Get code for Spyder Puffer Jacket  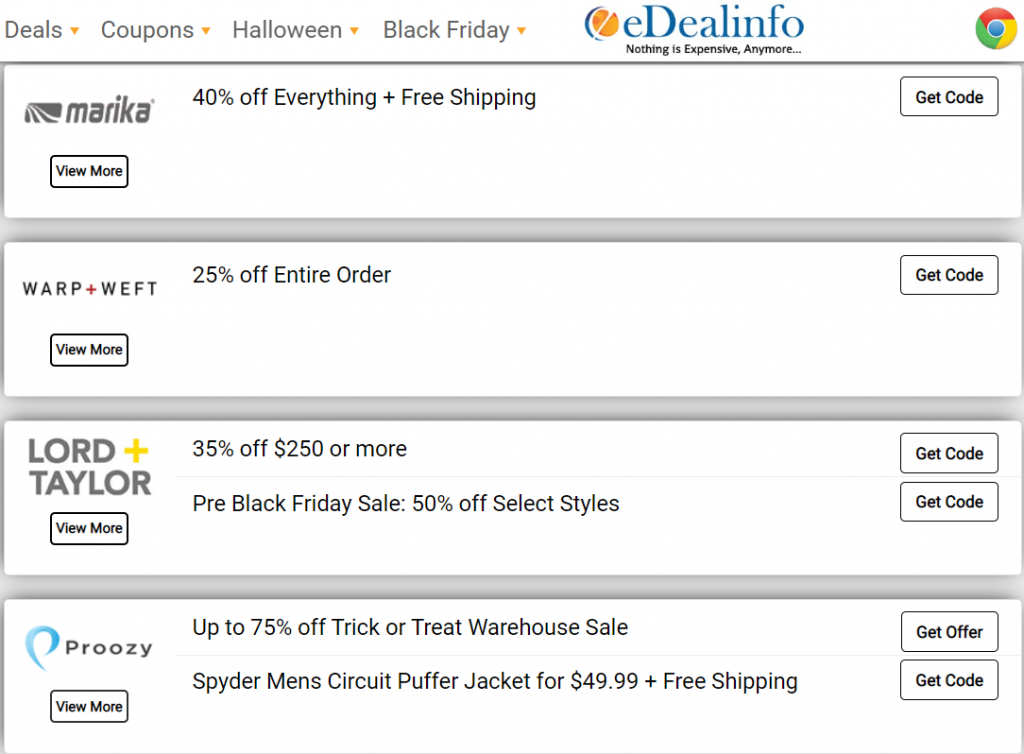pos(949,680)
